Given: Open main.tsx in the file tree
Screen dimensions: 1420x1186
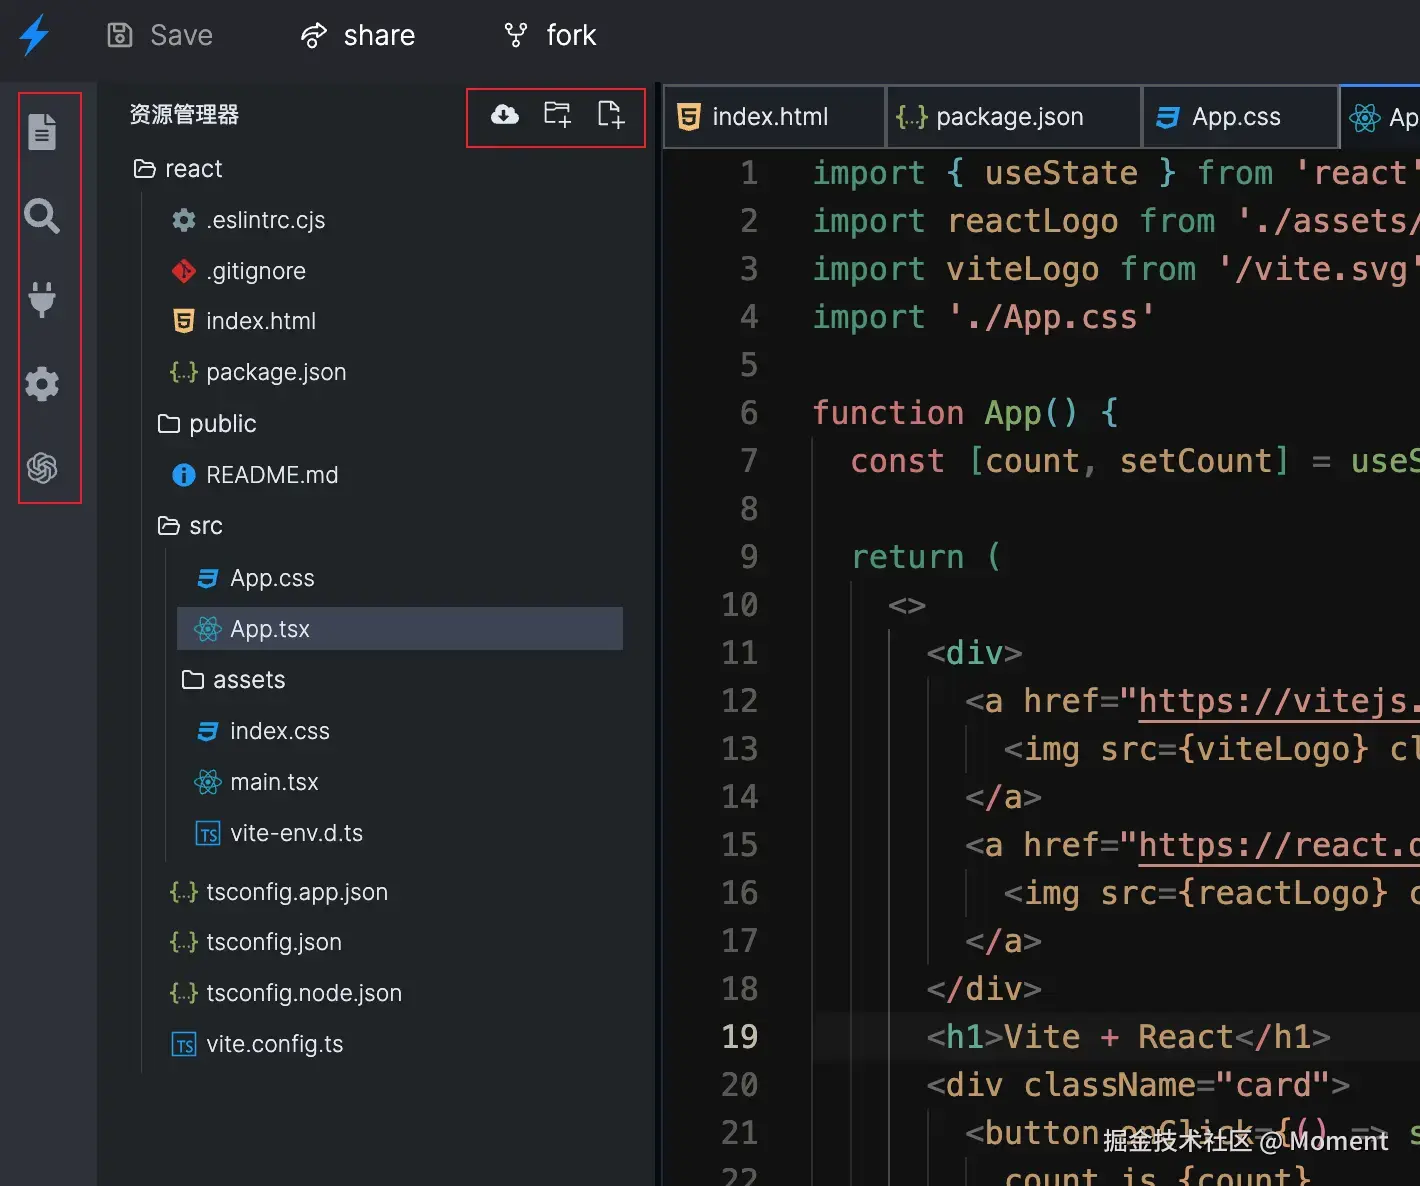Looking at the screenshot, I should coord(256,782).
